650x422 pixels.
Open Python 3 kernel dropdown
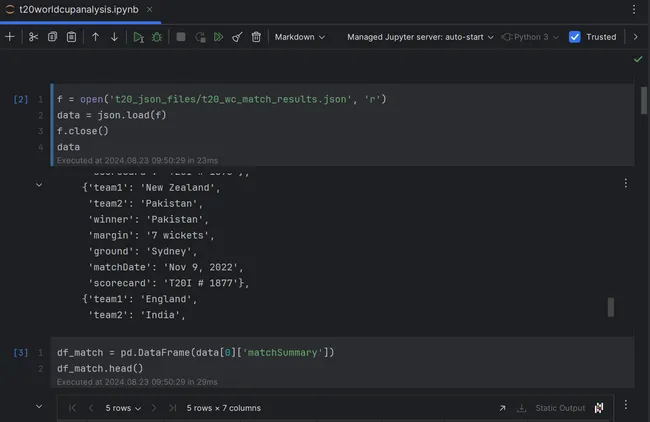[x=530, y=37]
